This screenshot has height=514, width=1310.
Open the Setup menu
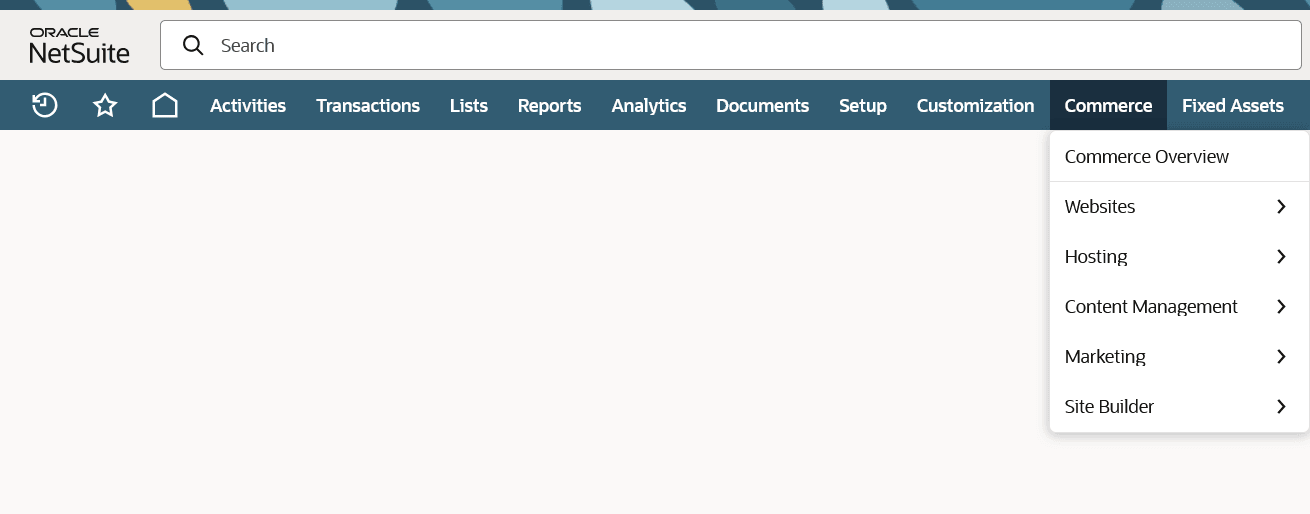[x=863, y=105]
